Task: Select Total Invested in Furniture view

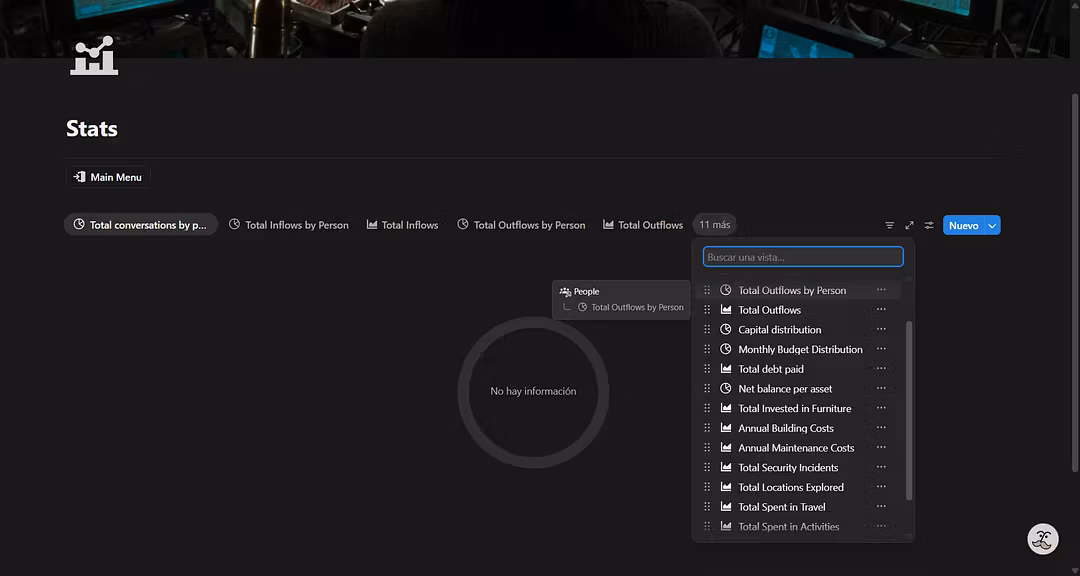Action: tap(794, 409)
